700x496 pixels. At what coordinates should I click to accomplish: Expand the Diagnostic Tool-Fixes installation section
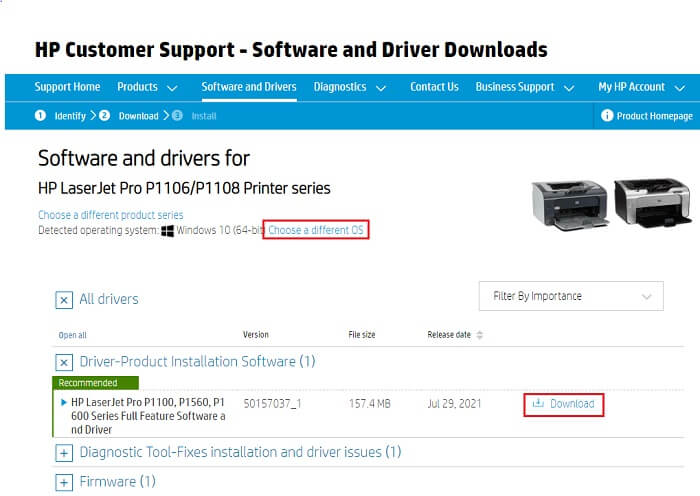tap(63, 453)
